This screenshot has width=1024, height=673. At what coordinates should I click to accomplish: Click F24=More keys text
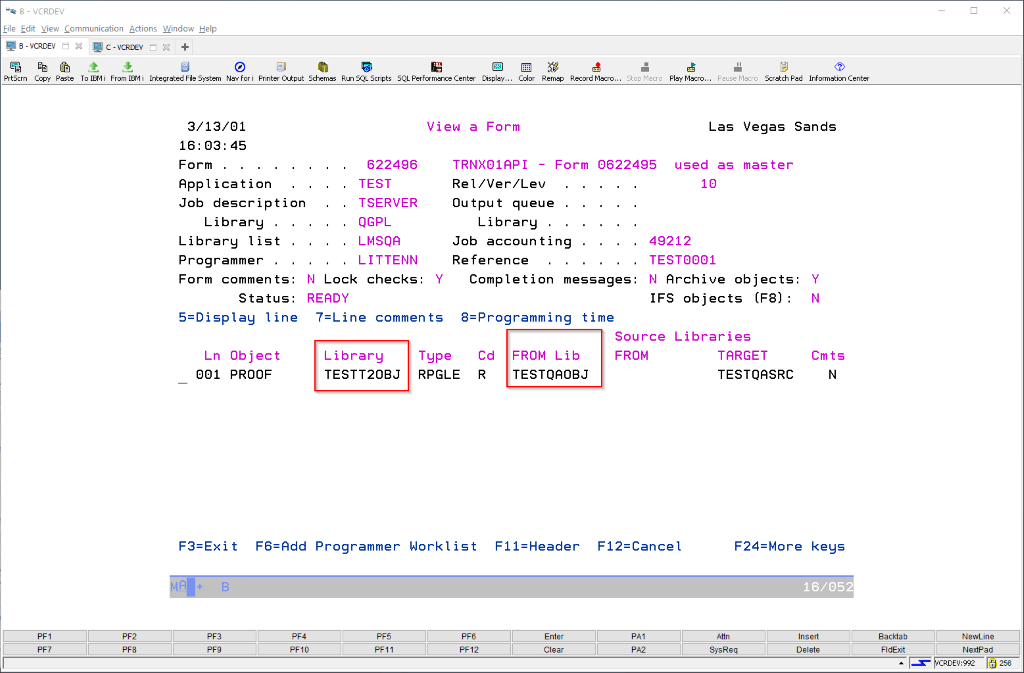click(789, 546)
